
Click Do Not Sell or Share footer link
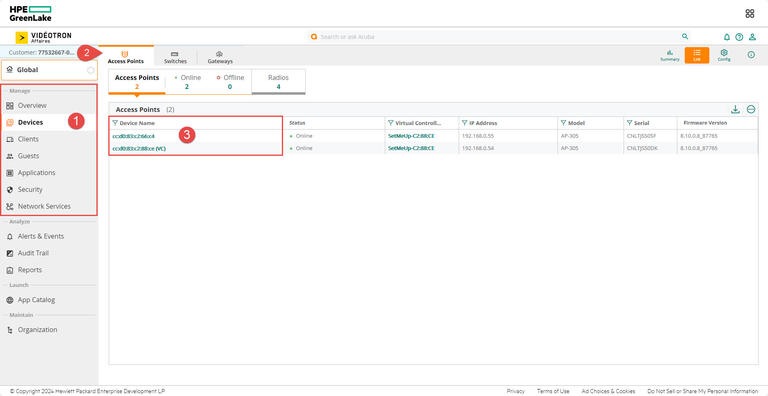tap(702, 391)
